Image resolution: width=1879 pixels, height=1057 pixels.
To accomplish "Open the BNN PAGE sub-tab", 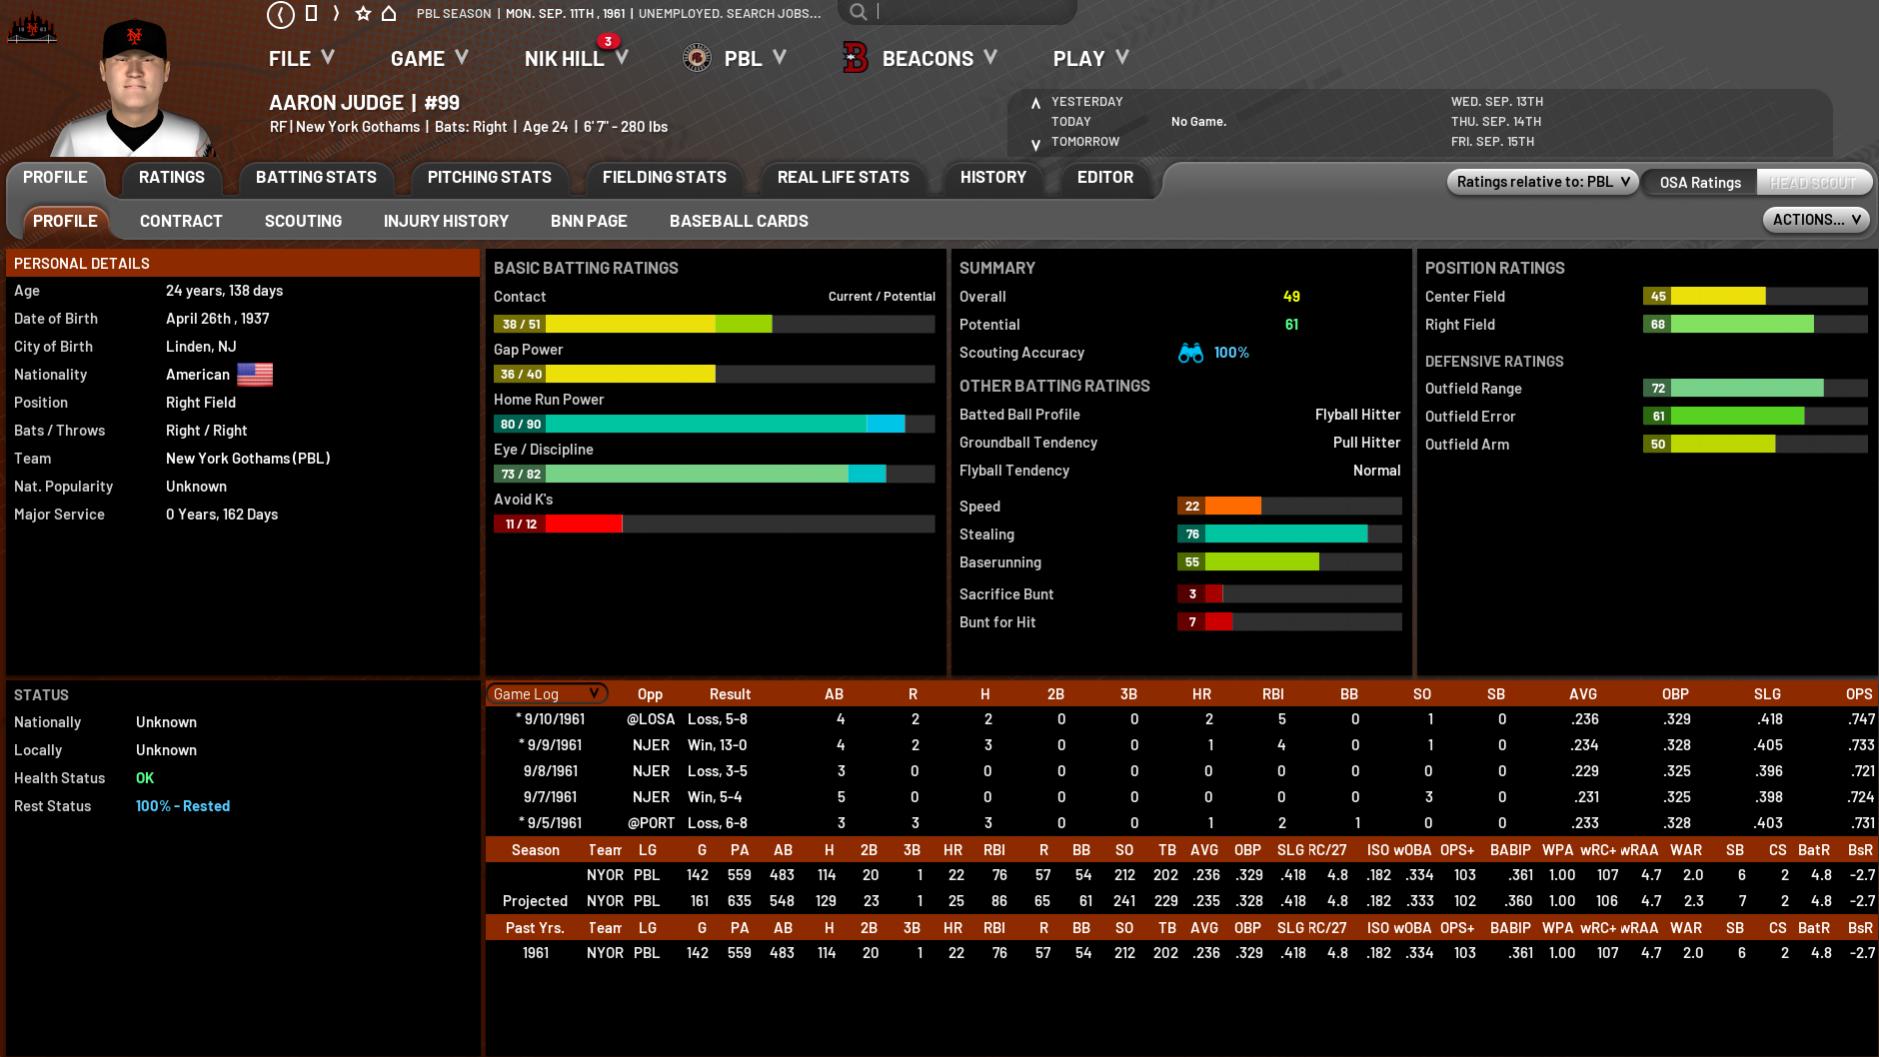I will (x=589, y=221).
